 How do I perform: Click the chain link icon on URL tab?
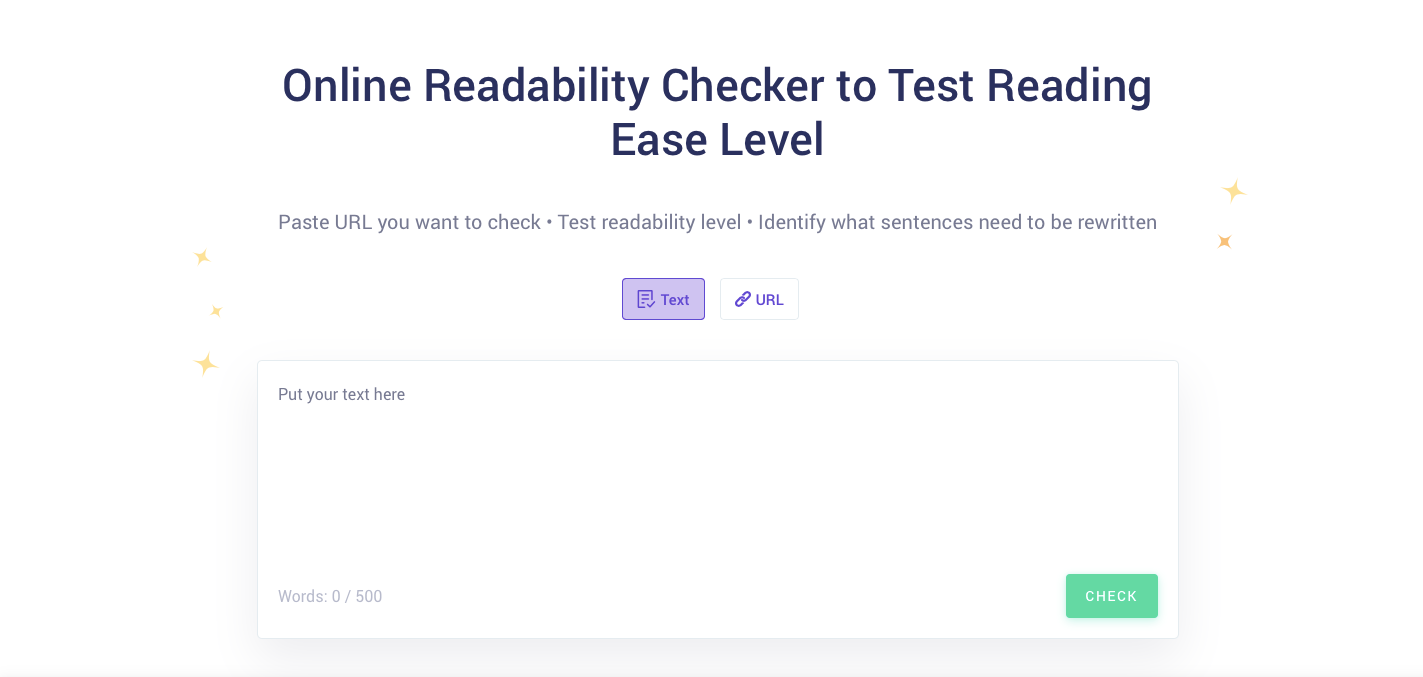point(743,299)
